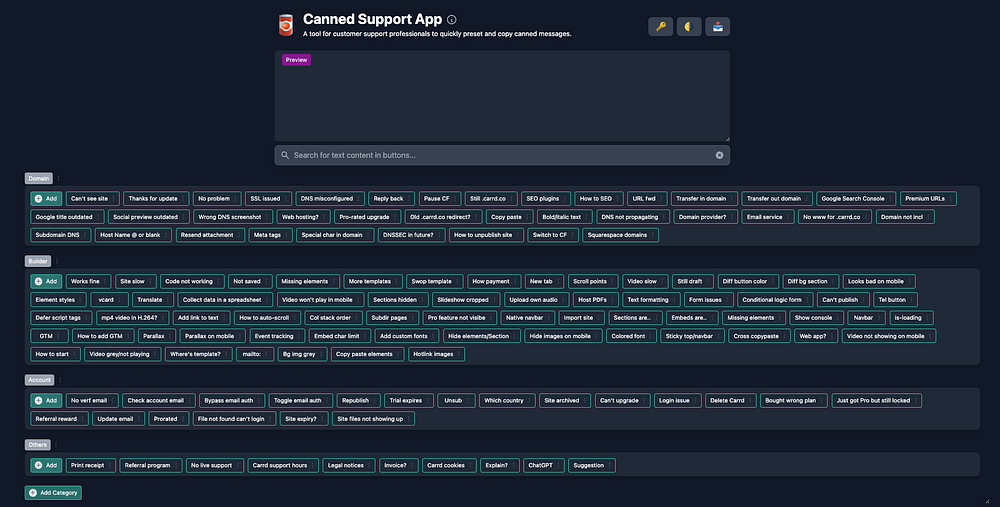Open the kebab menu on 'GTM' button
This screenshot has width=1000, height=507.
[x=59, y=336]
